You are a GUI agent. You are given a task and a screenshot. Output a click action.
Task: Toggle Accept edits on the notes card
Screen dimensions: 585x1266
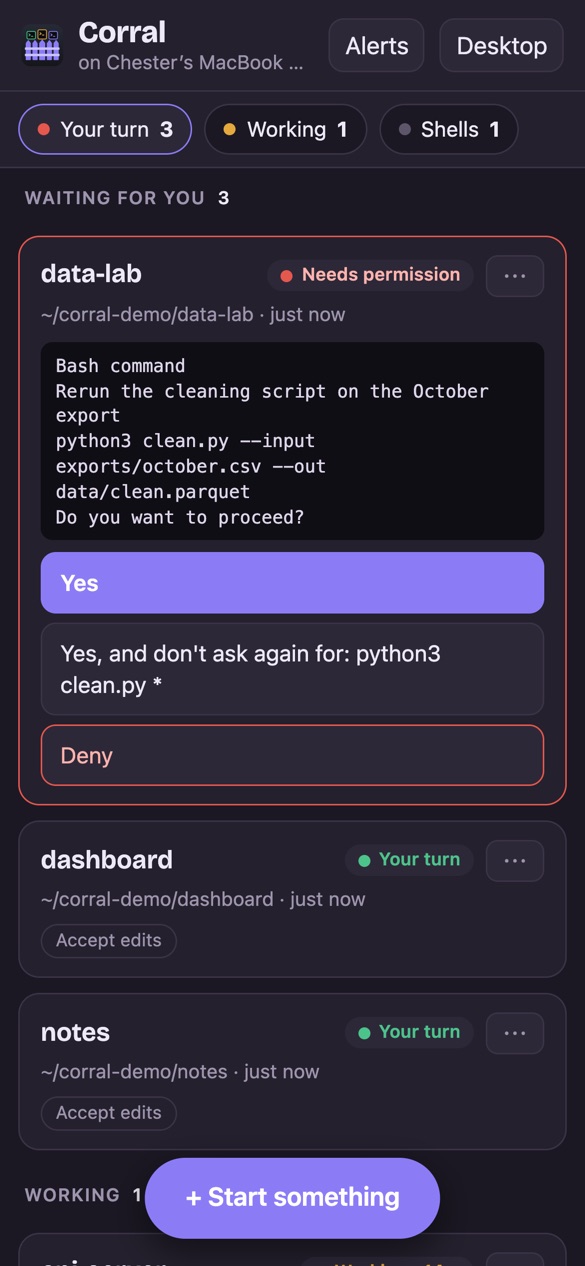pyautogui.click(x=109, y=1113)
